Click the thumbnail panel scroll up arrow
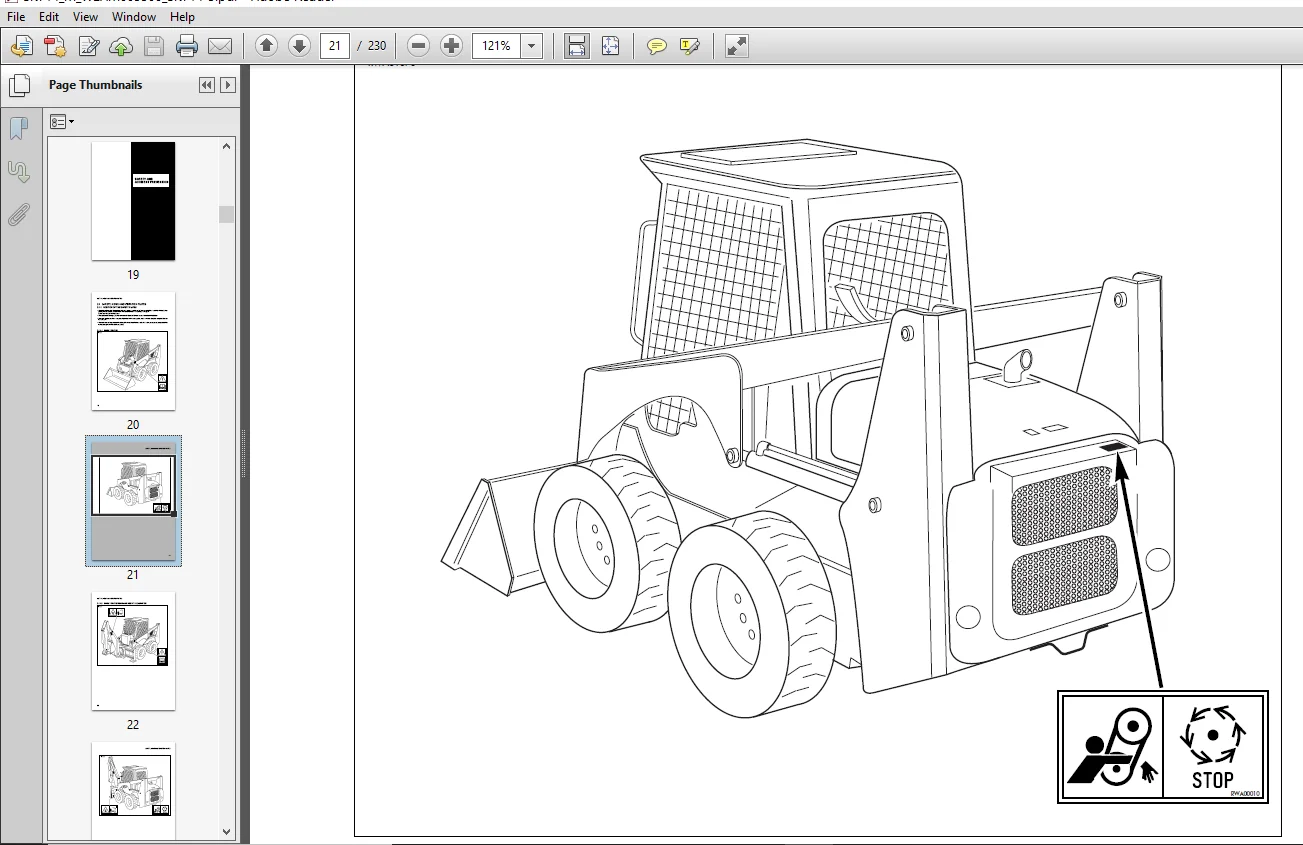 227,146
